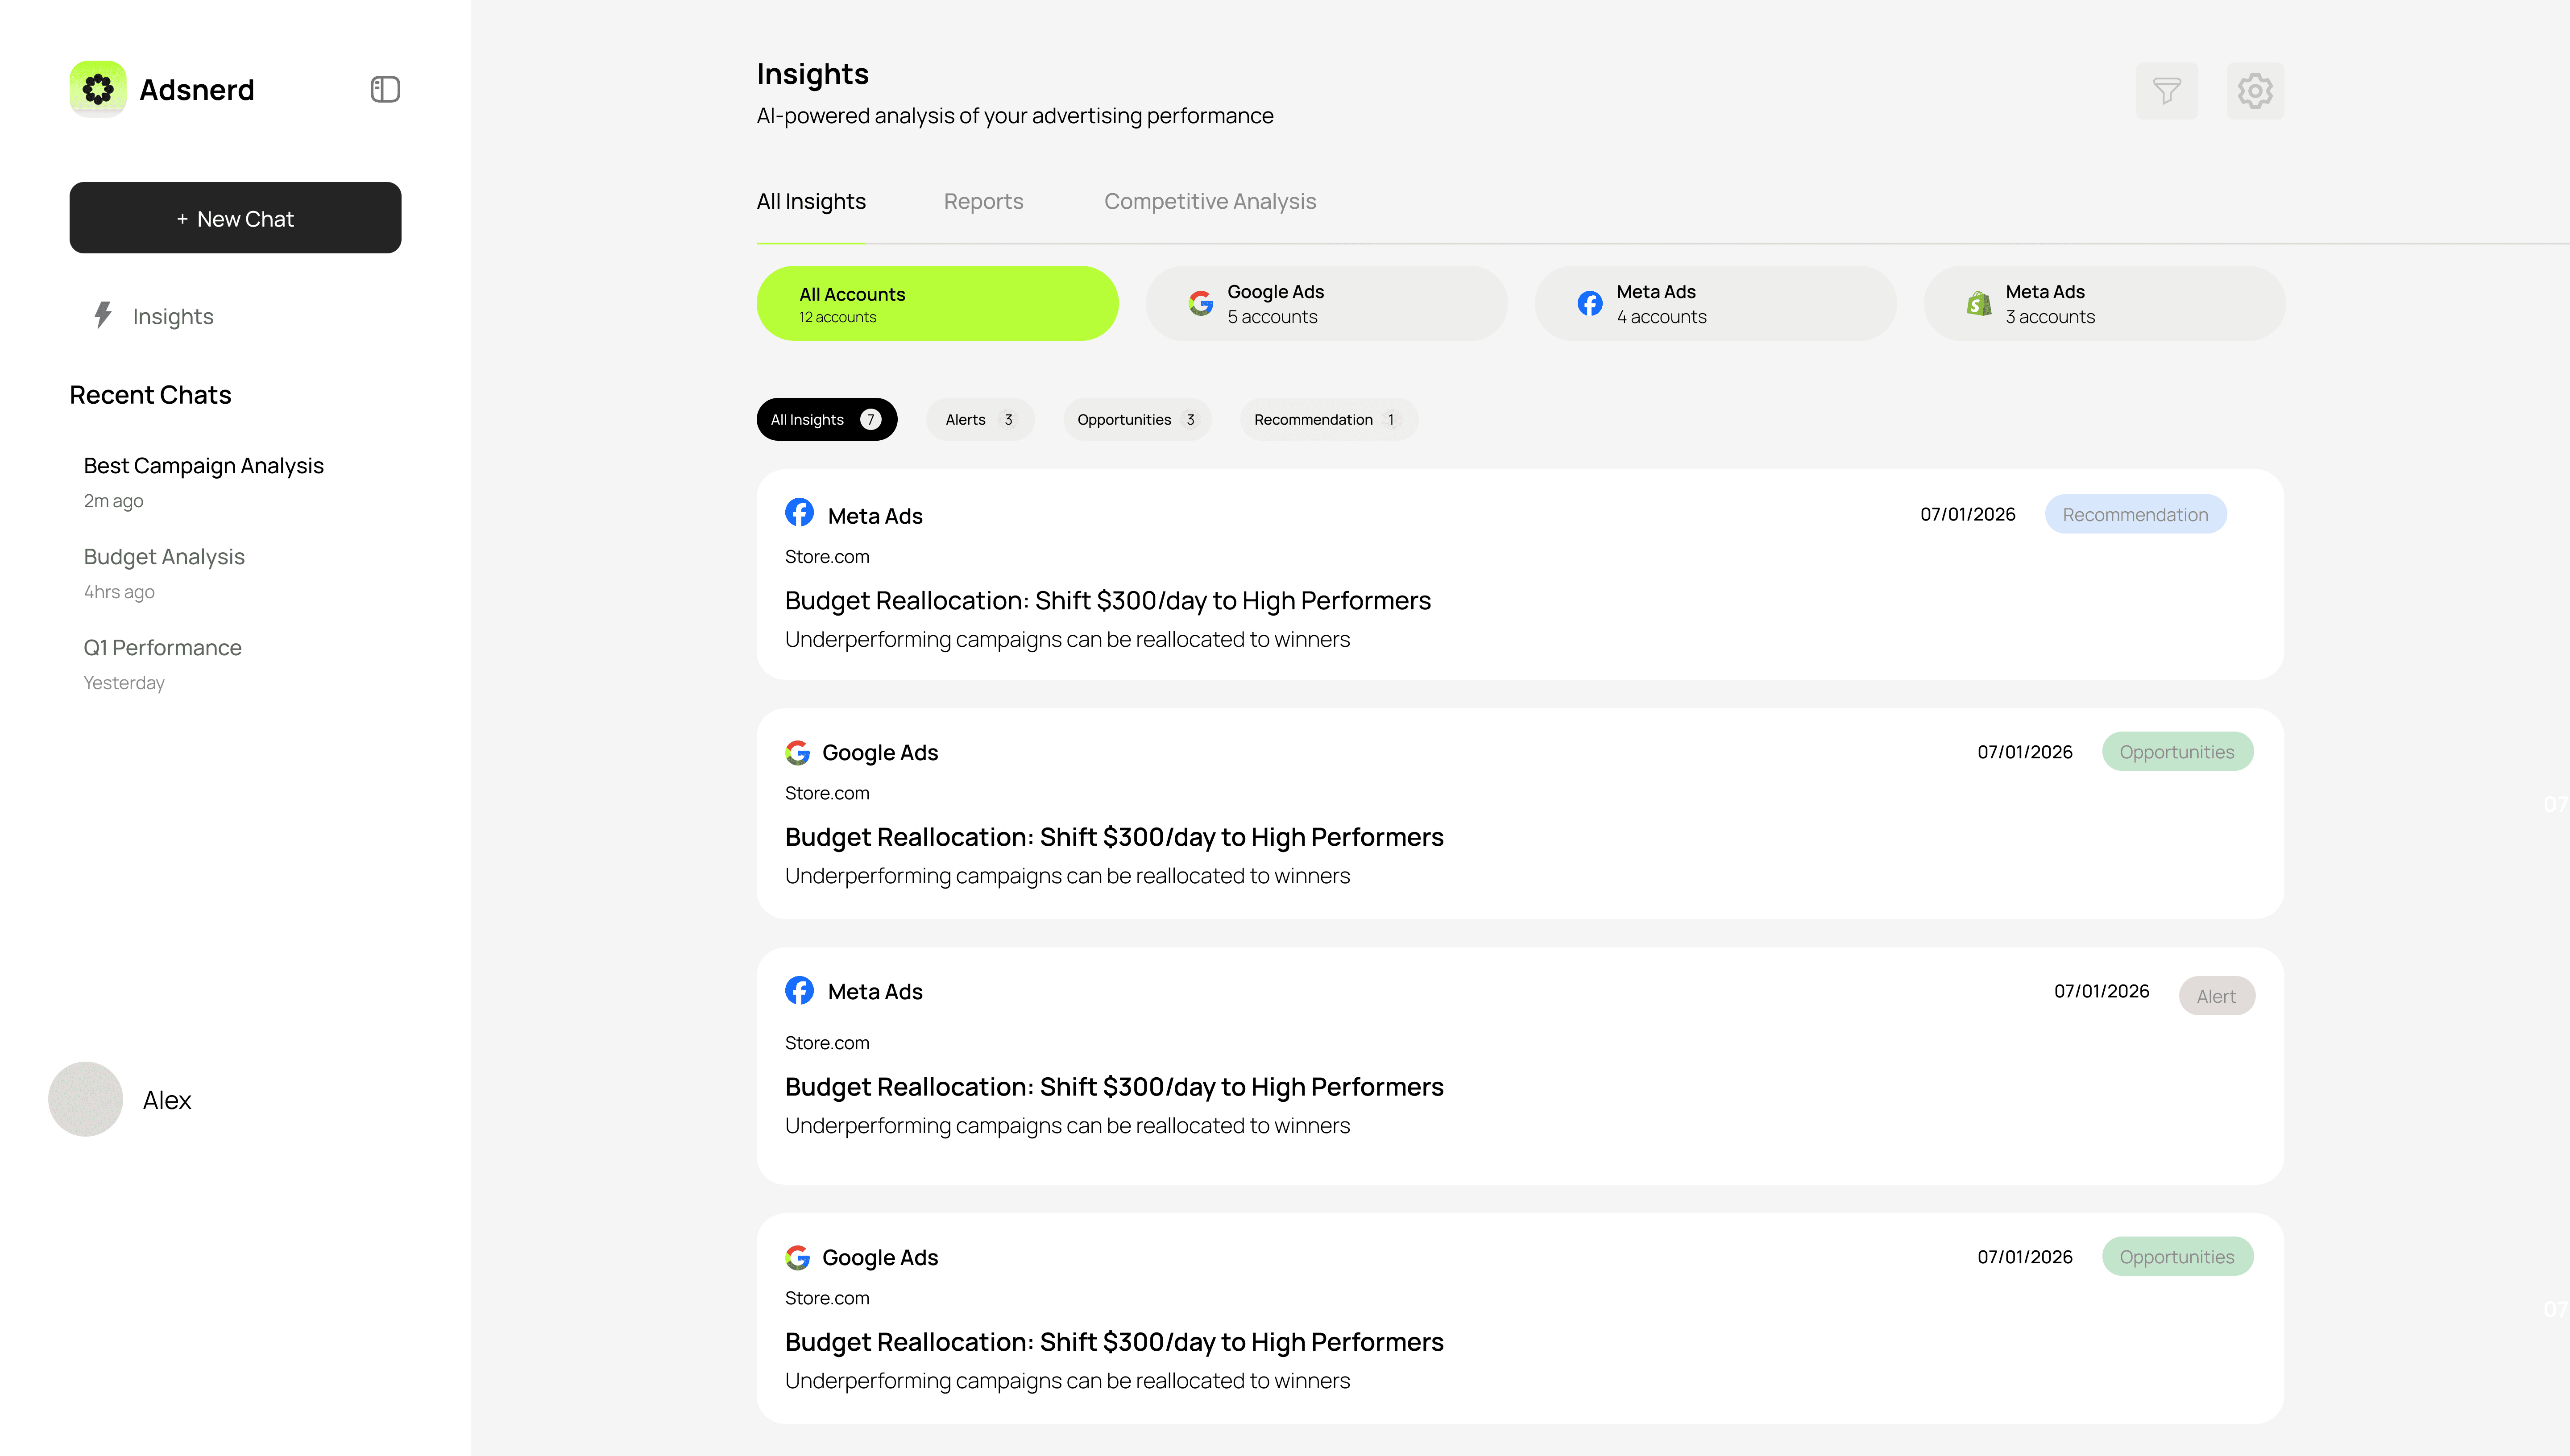Click the Insights lightning bolt icon
The width and height of the screenshot is (2570, 1456).
coord(103,315)
